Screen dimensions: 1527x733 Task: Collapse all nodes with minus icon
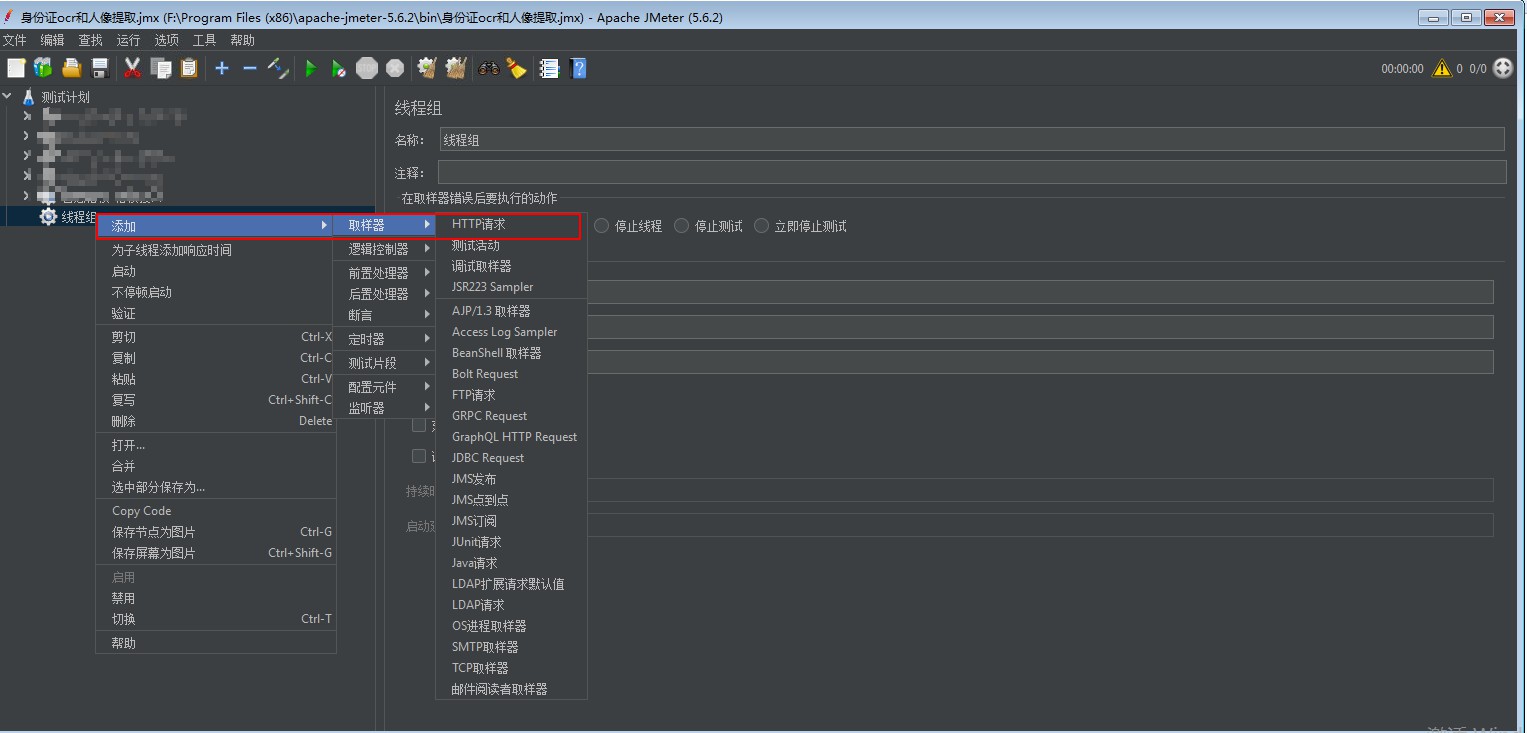250,68
